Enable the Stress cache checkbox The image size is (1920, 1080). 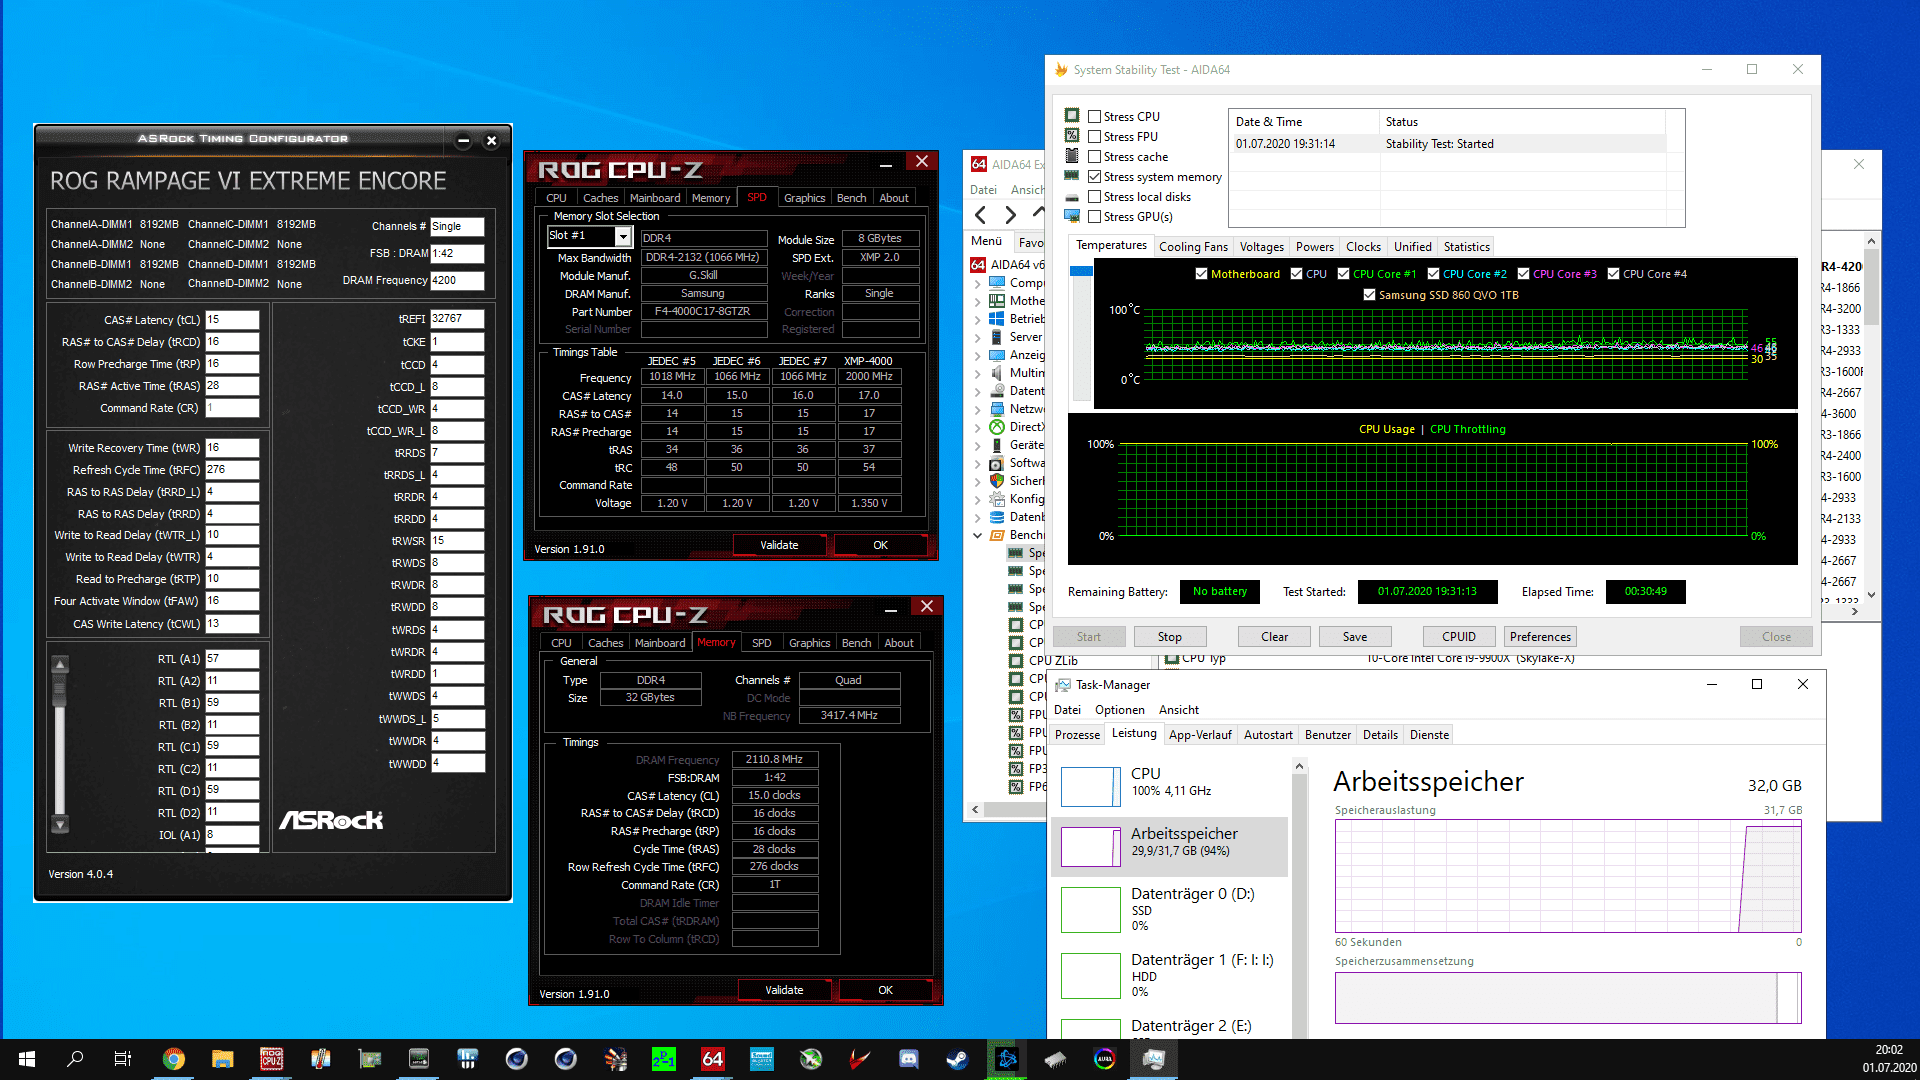tap(1095, 157)
